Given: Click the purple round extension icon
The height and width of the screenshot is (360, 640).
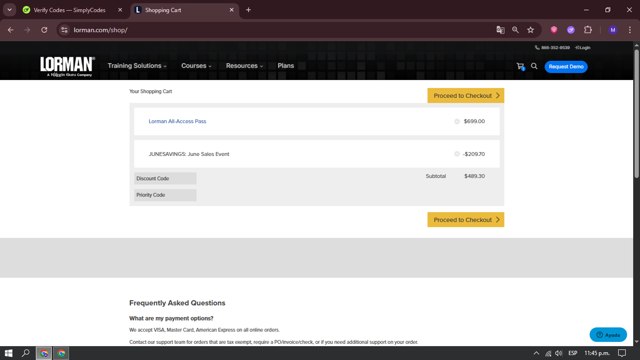Looking at the screenshot, I should click(x=571, y=30).
